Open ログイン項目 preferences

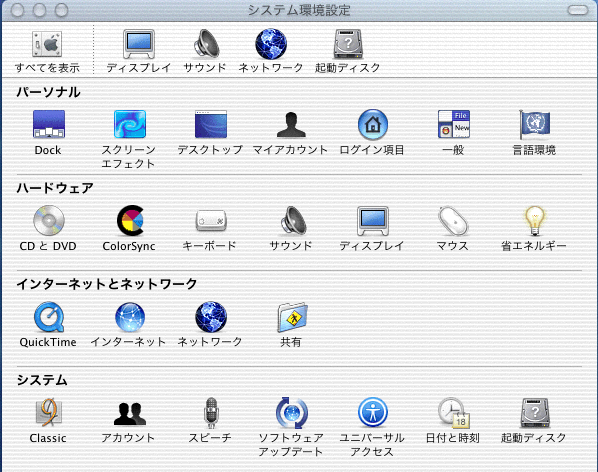pyautogui.click(x=373, y=124)
